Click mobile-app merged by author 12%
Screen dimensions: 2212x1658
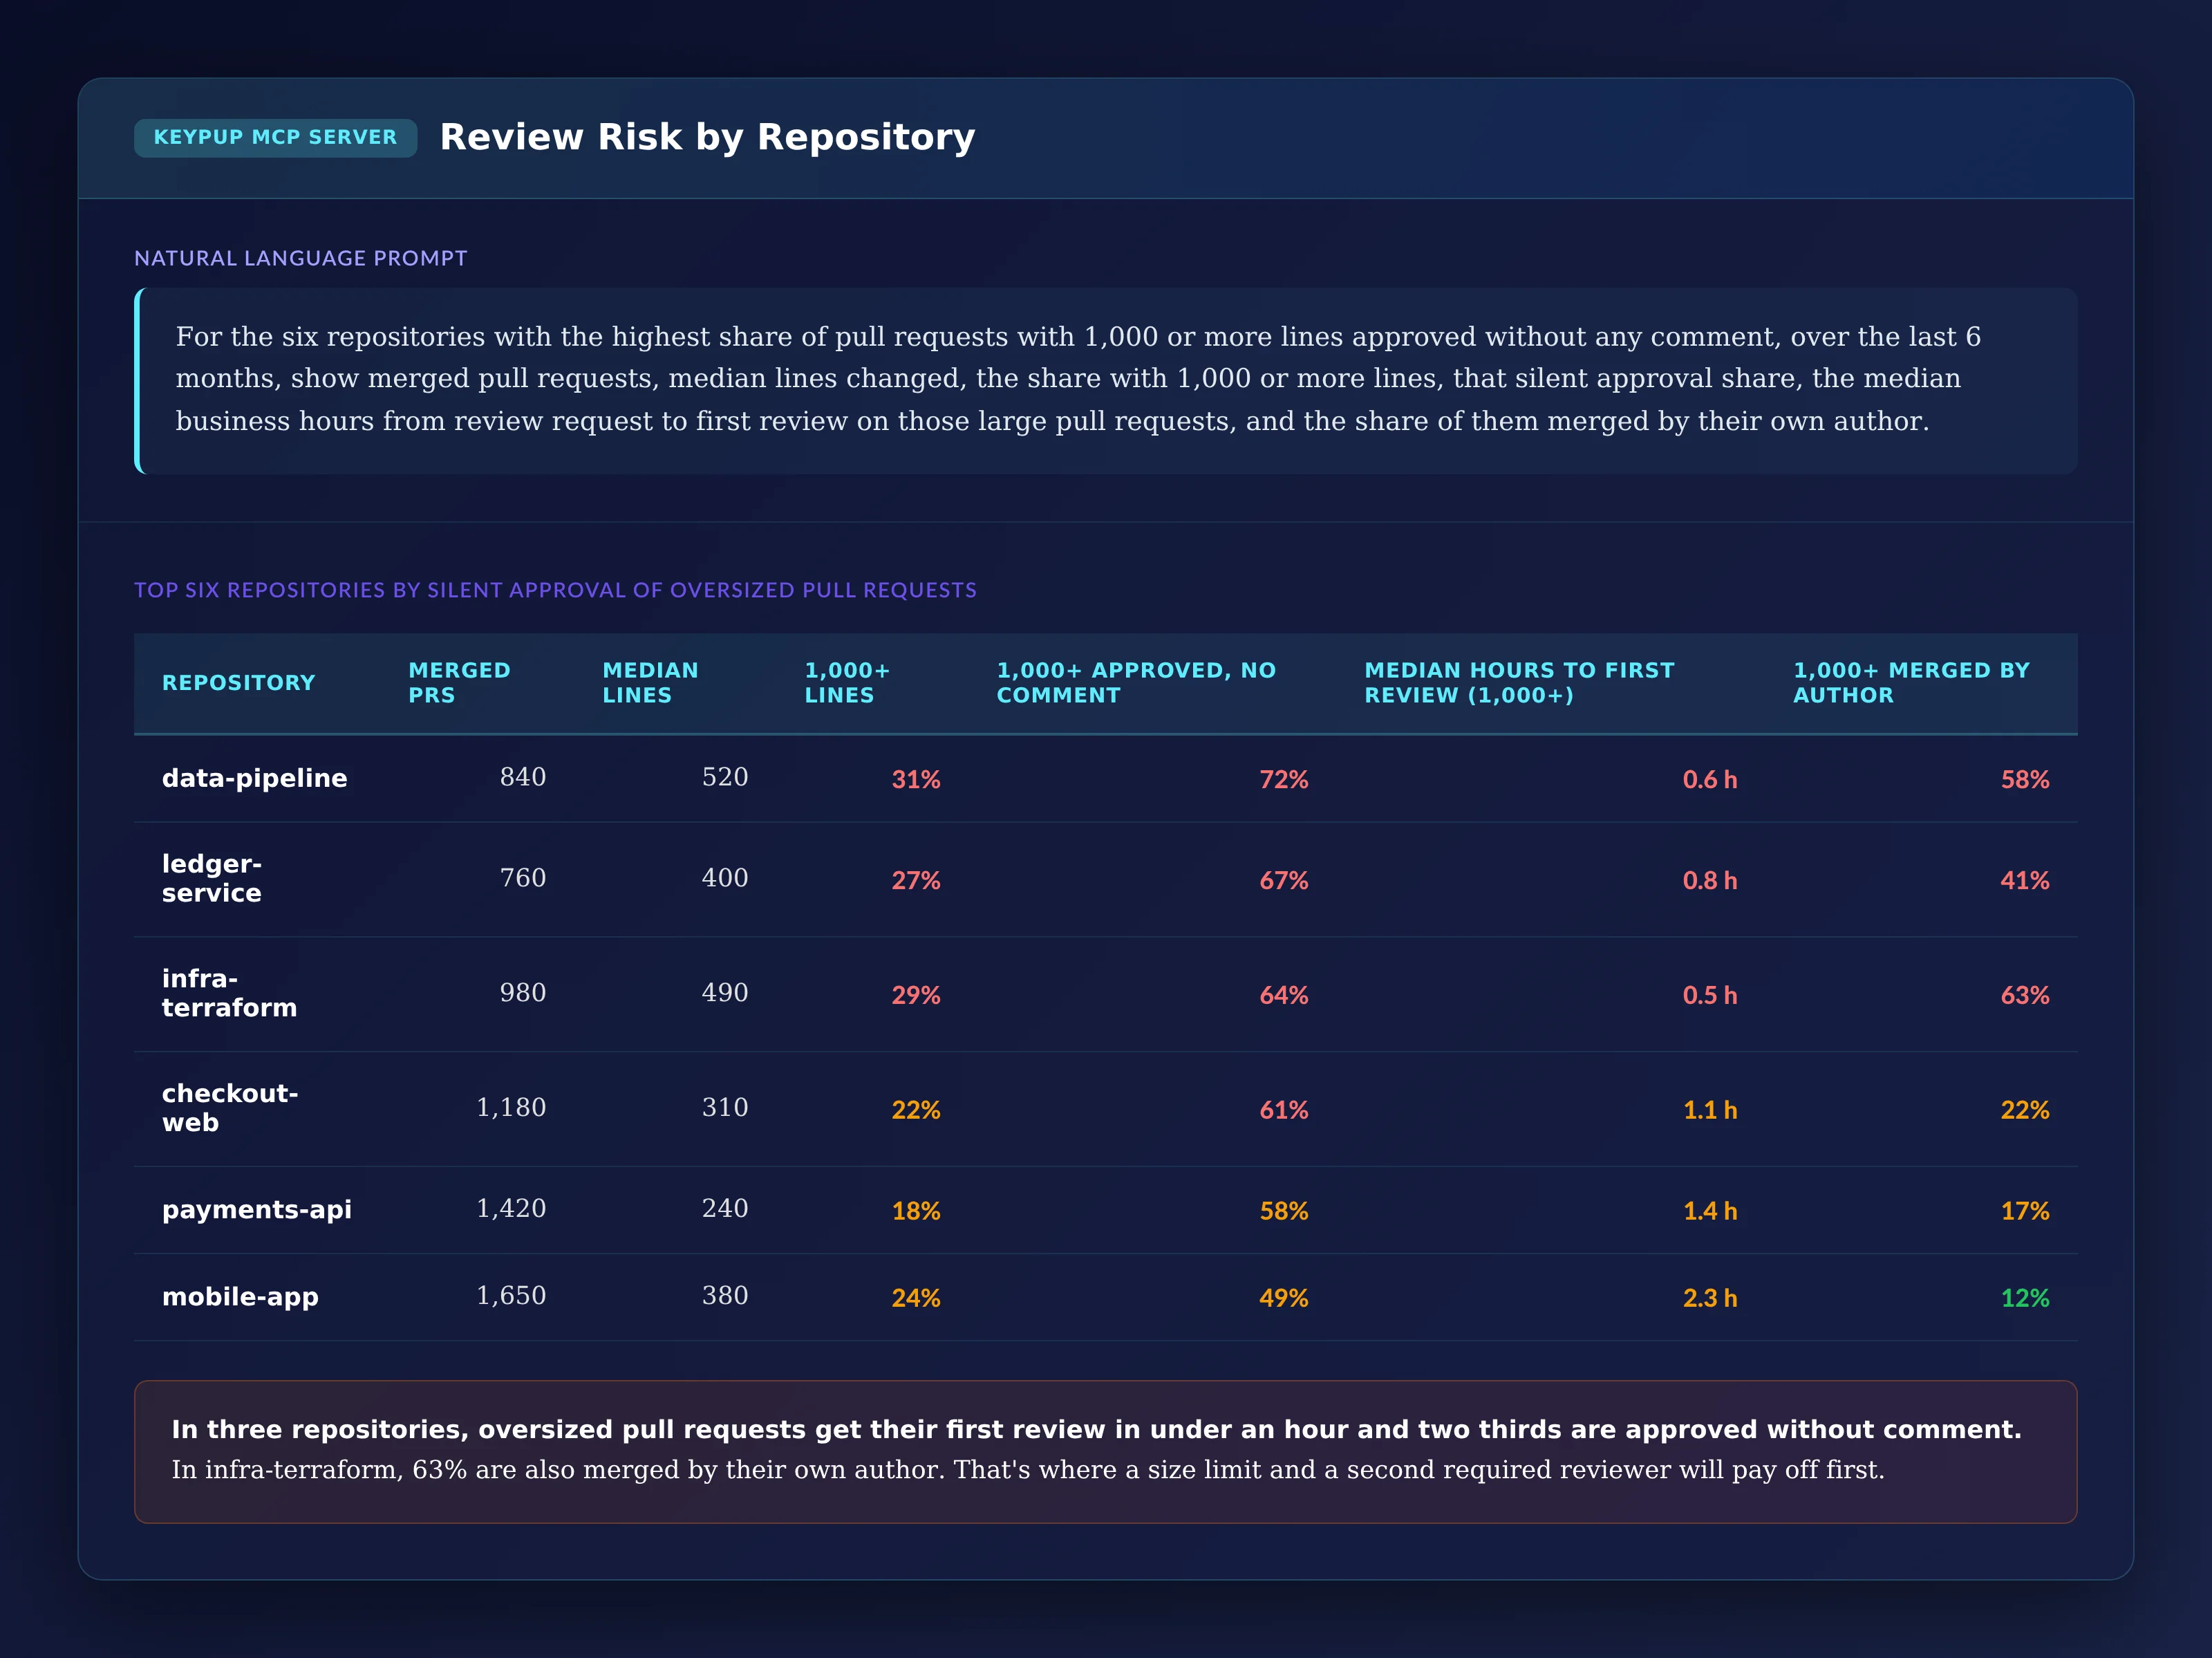2025,1298
